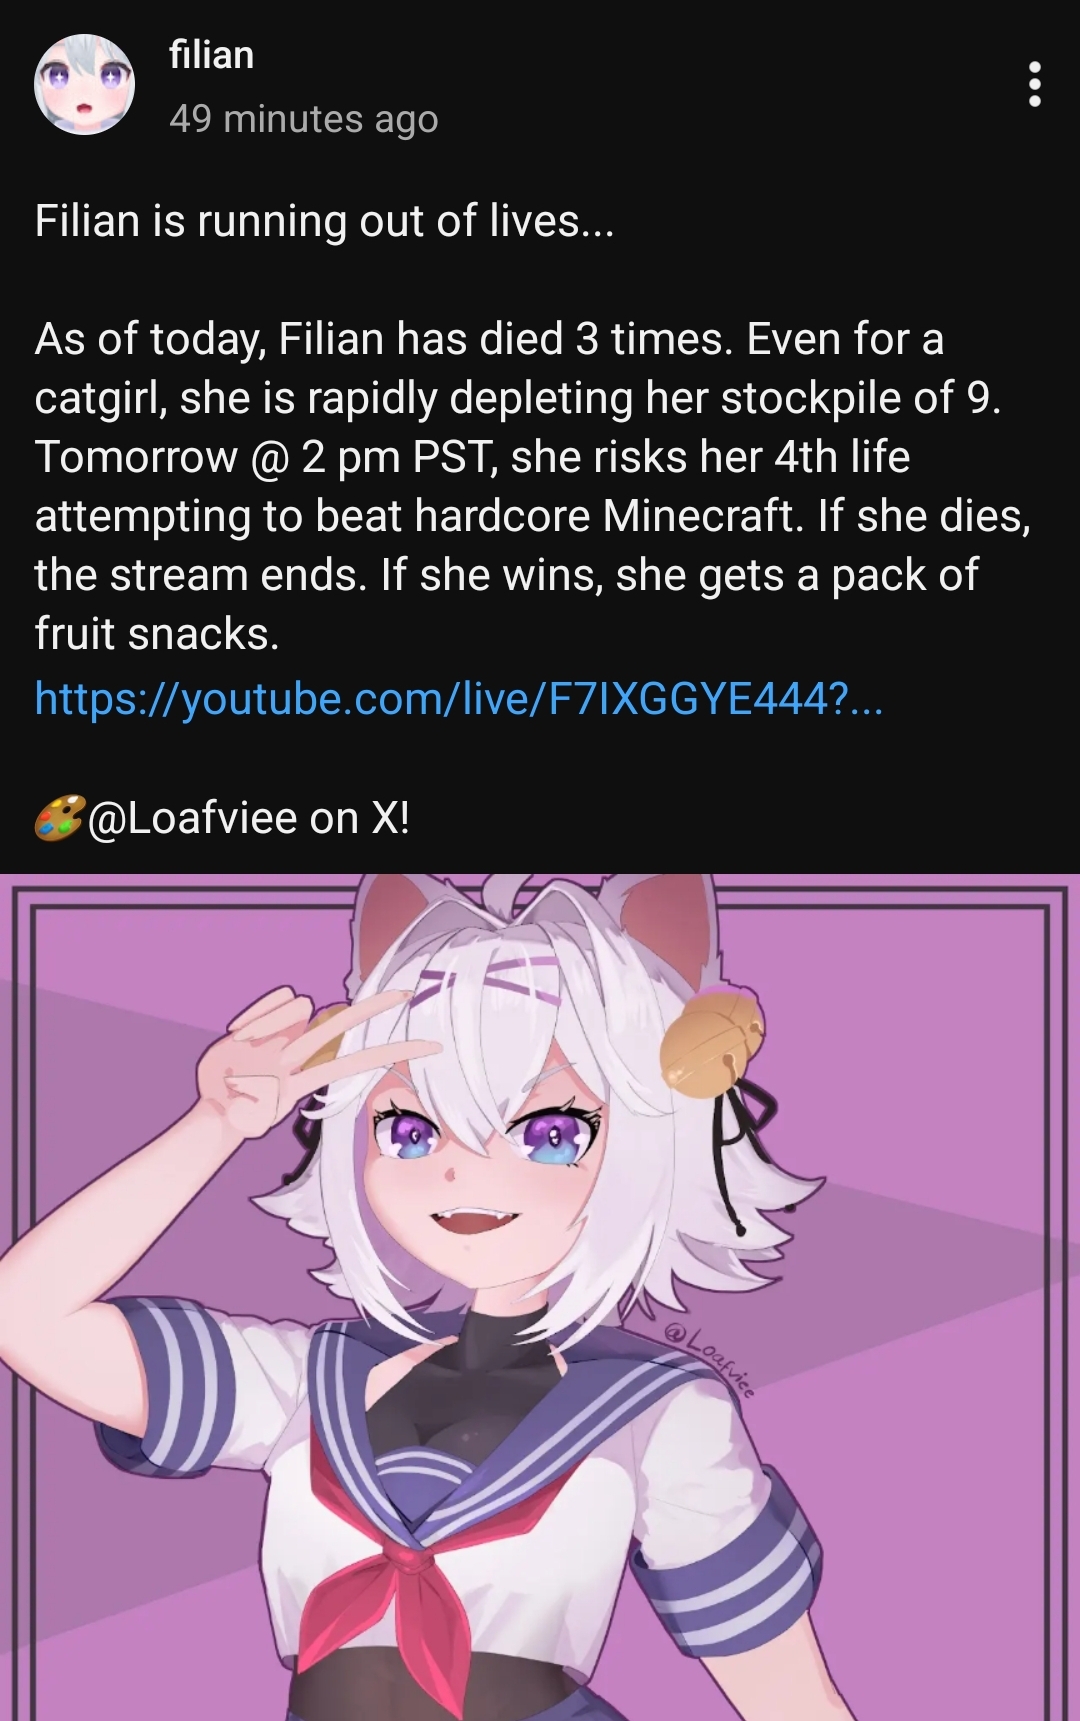Open the catgirl artwork image
Image resolution: width=1080 pixels, height=1721 pixels.
540,1297
